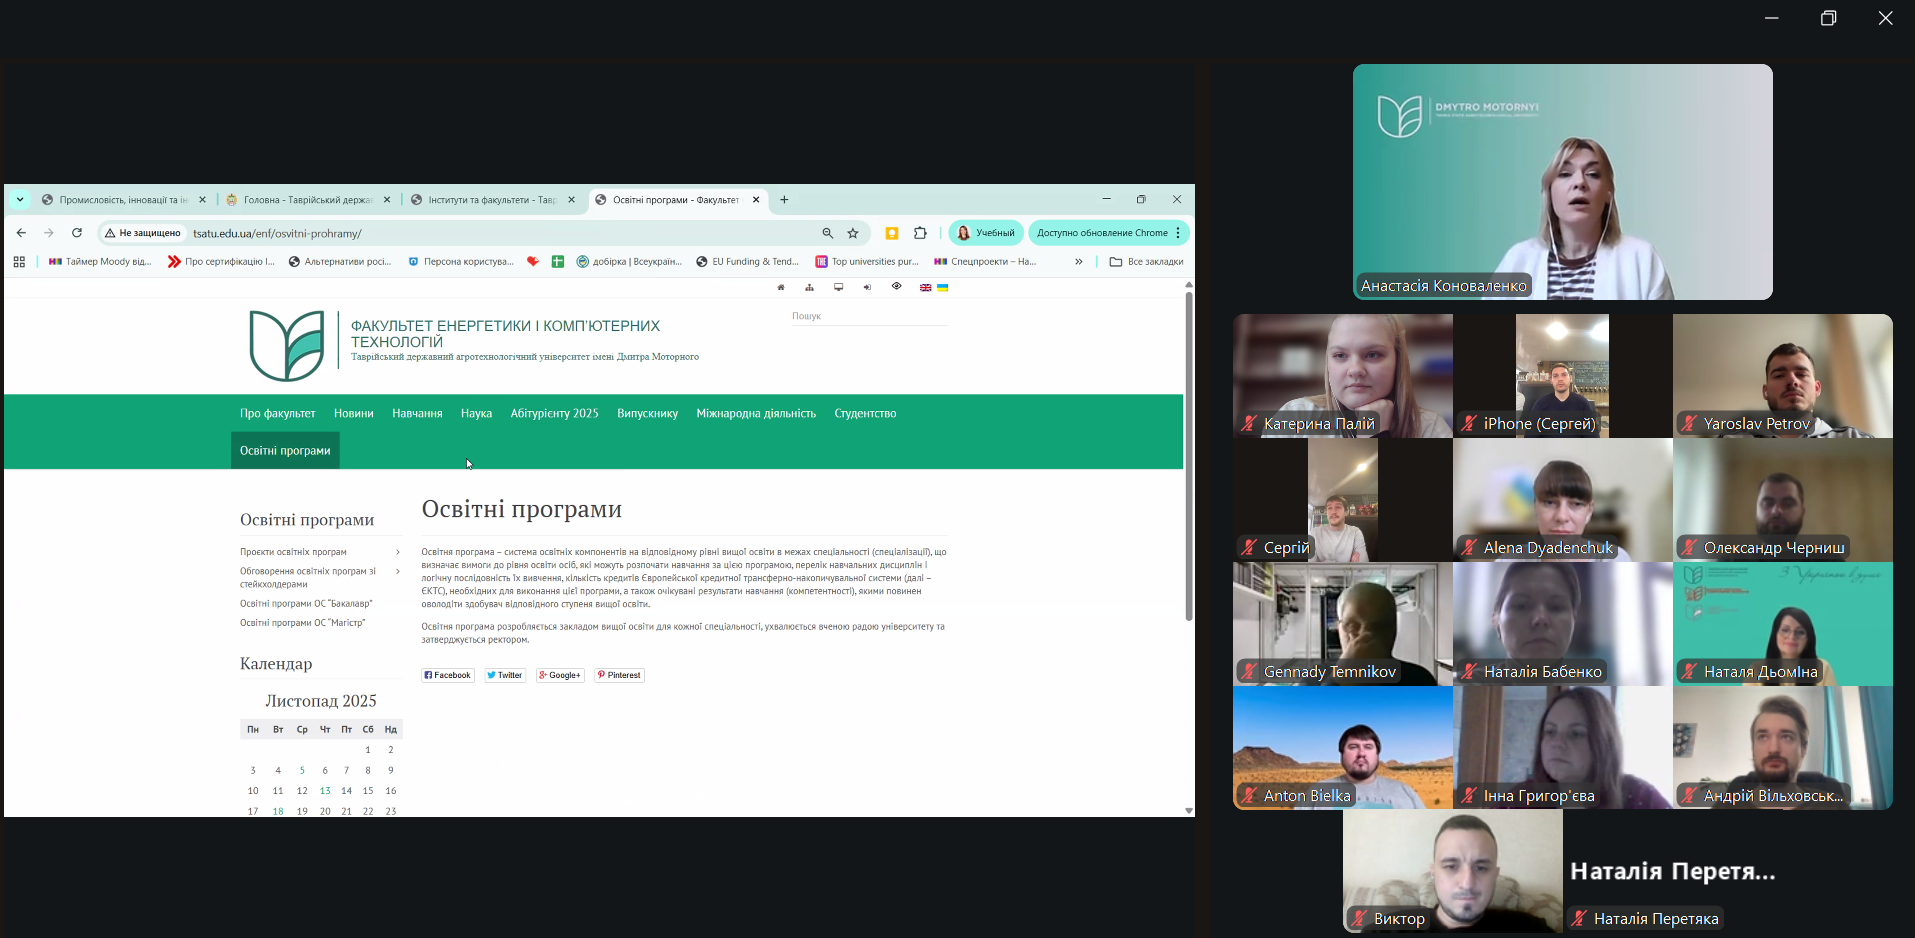Click the browser forward arrow
The width and height of the screenshot is (1915, 938).
click(49, 233)
